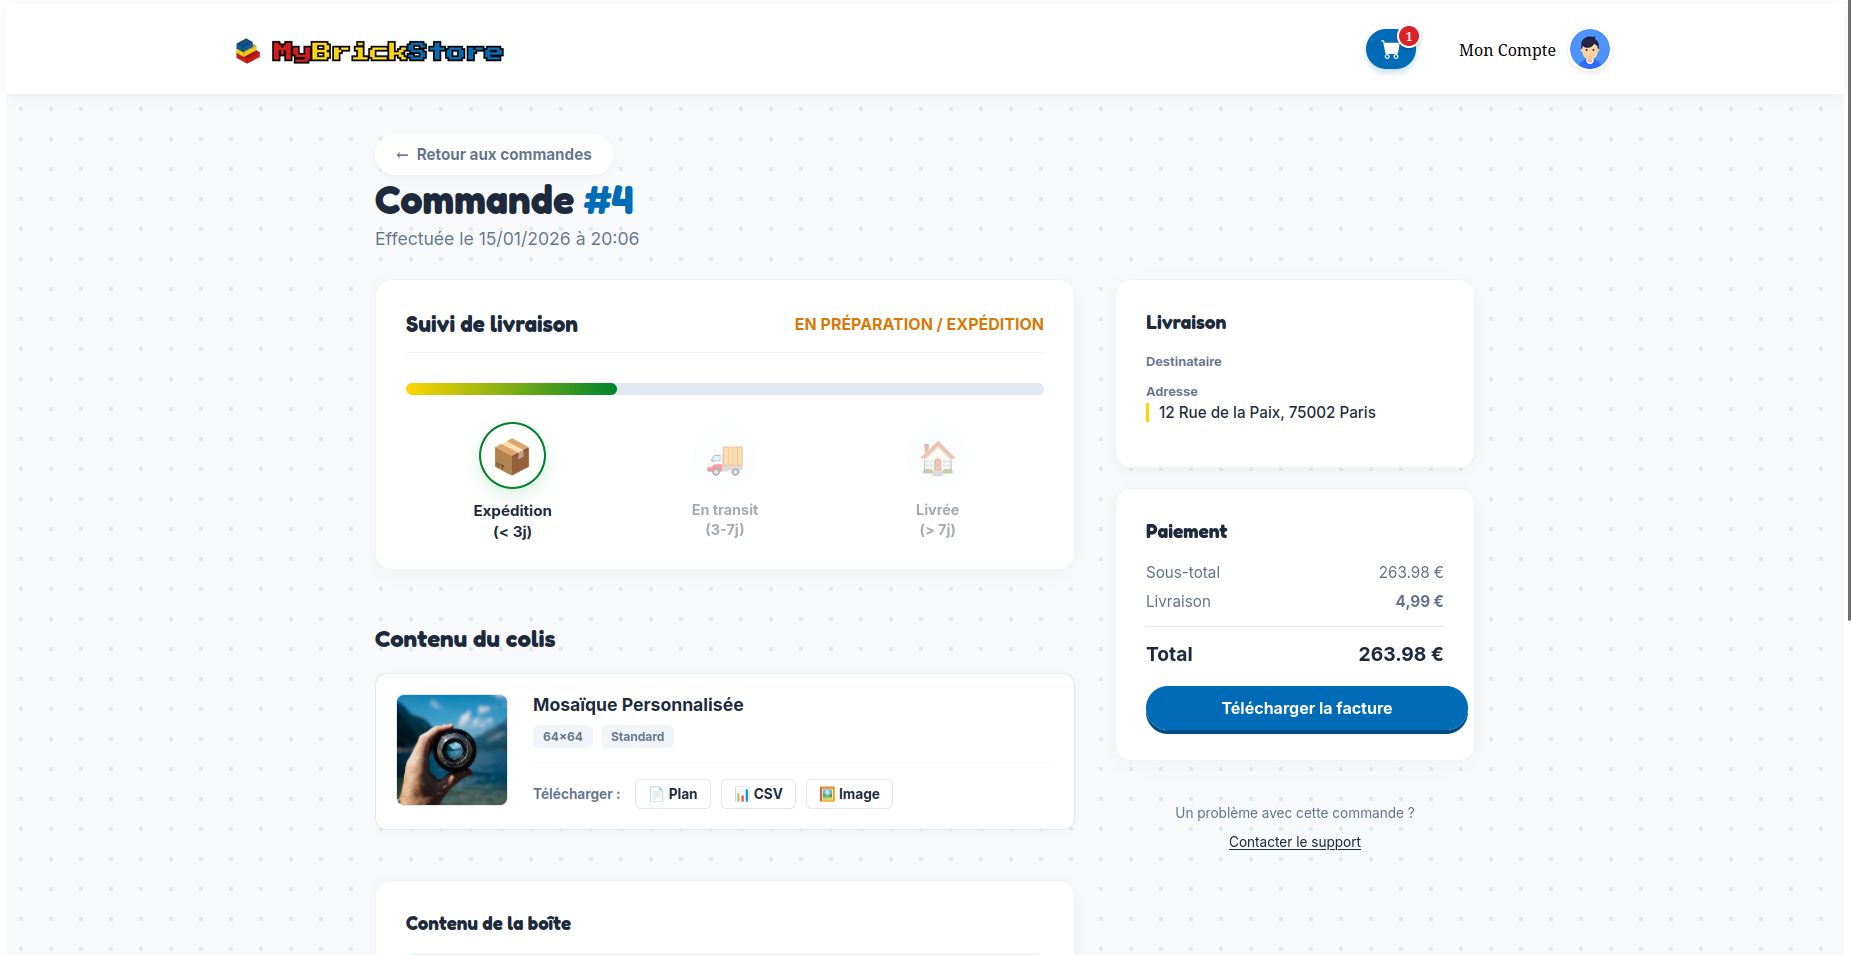Open the mosaic product thumbnail
This screenshot has width=1852, height=955.
click(x=452, y=750)
